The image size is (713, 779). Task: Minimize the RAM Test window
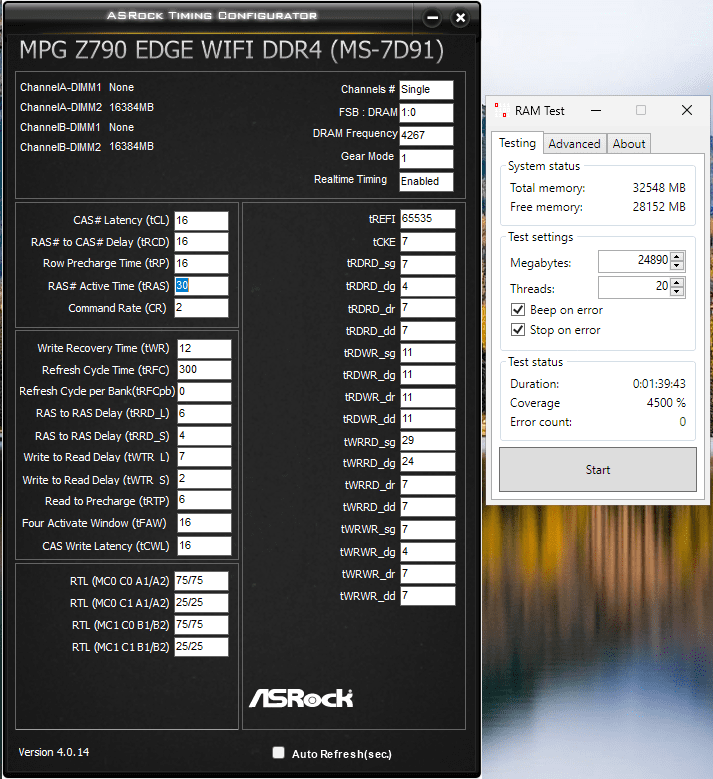coord(596,110)
